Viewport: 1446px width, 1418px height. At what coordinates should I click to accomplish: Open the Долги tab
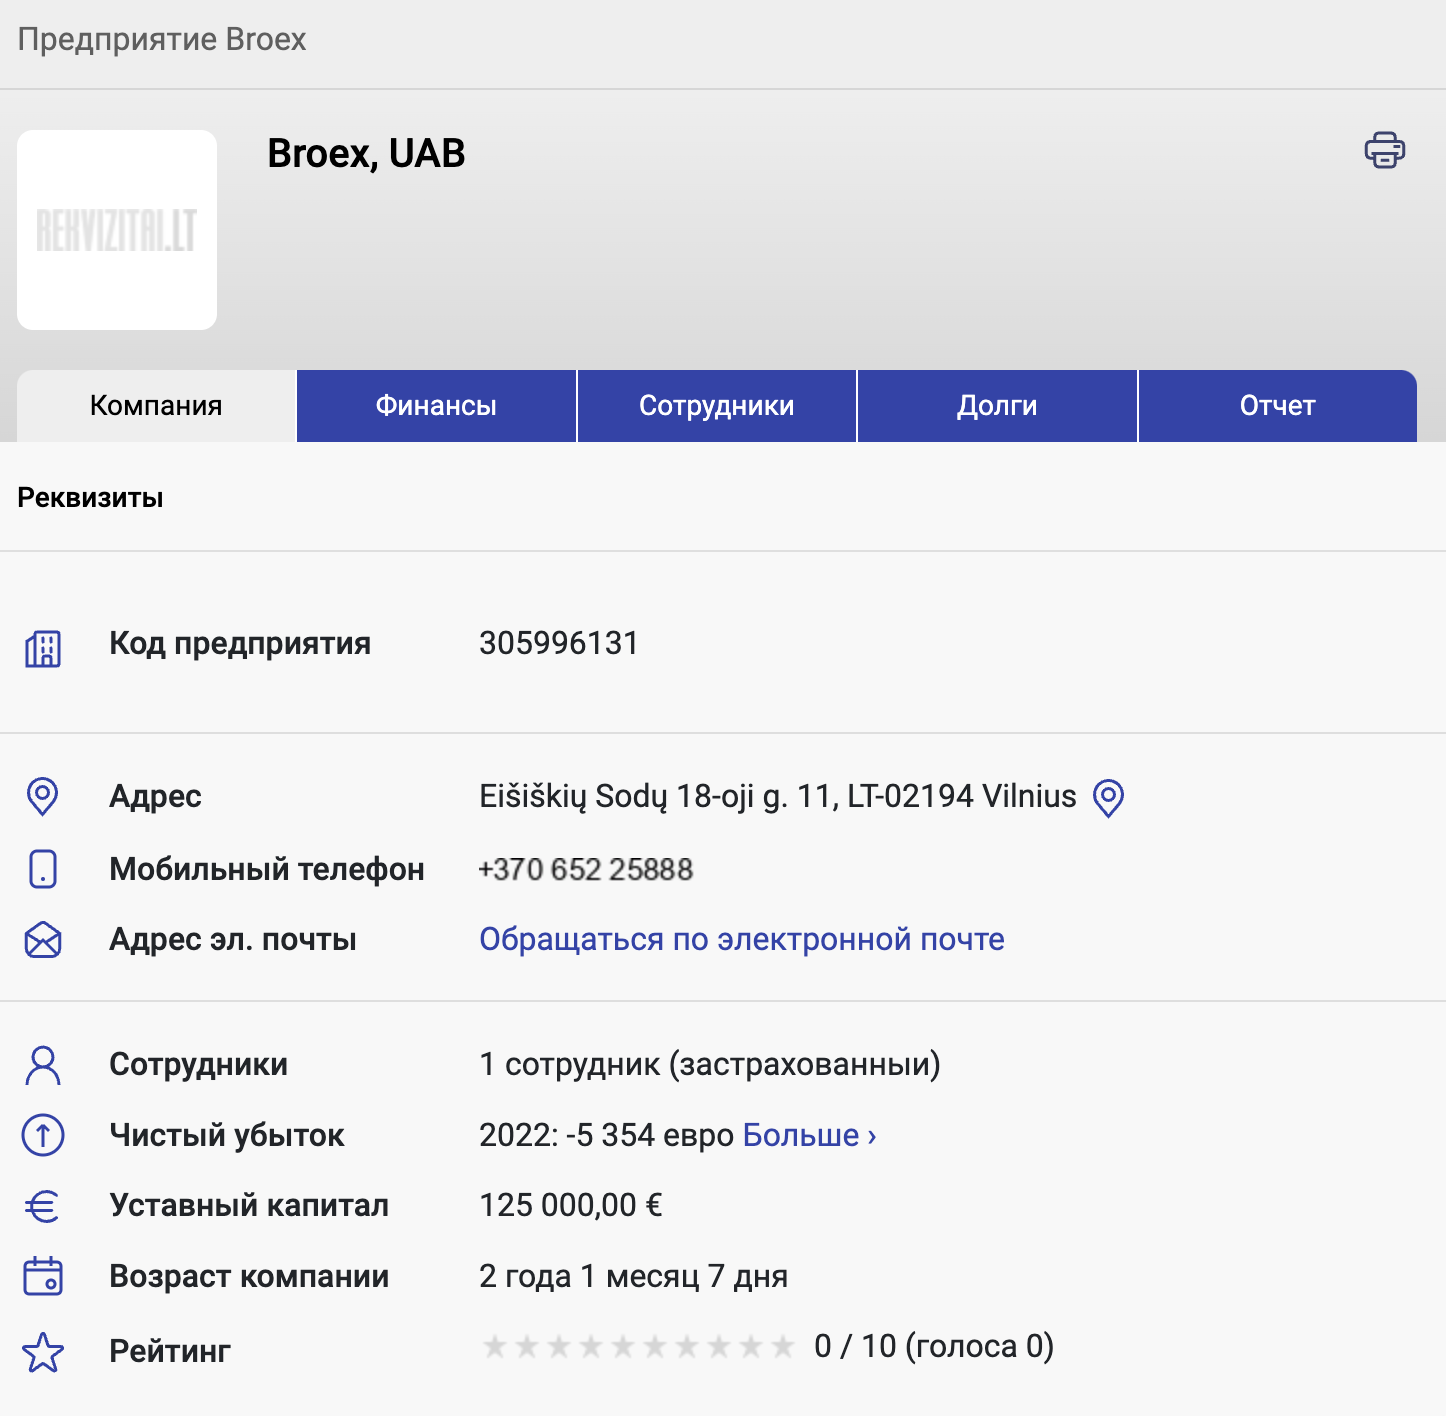pos(997,406)
